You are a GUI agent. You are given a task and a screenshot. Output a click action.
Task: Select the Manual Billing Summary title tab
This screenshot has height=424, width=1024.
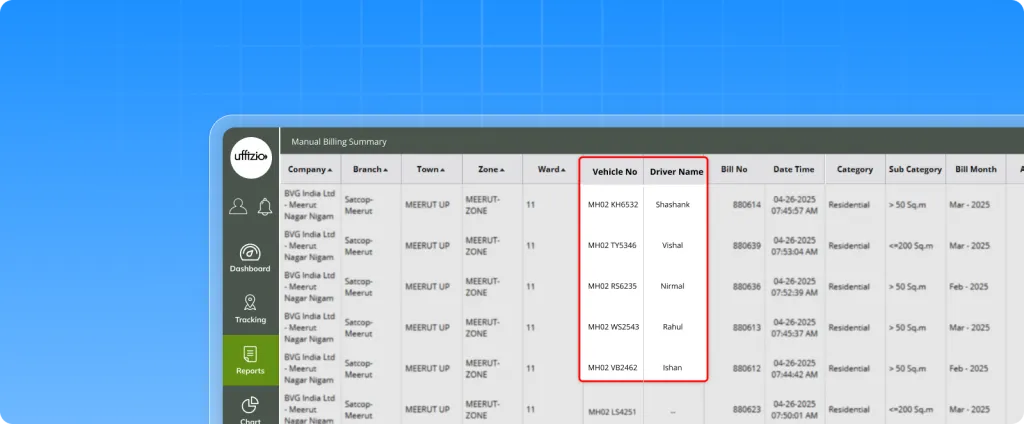338,142
